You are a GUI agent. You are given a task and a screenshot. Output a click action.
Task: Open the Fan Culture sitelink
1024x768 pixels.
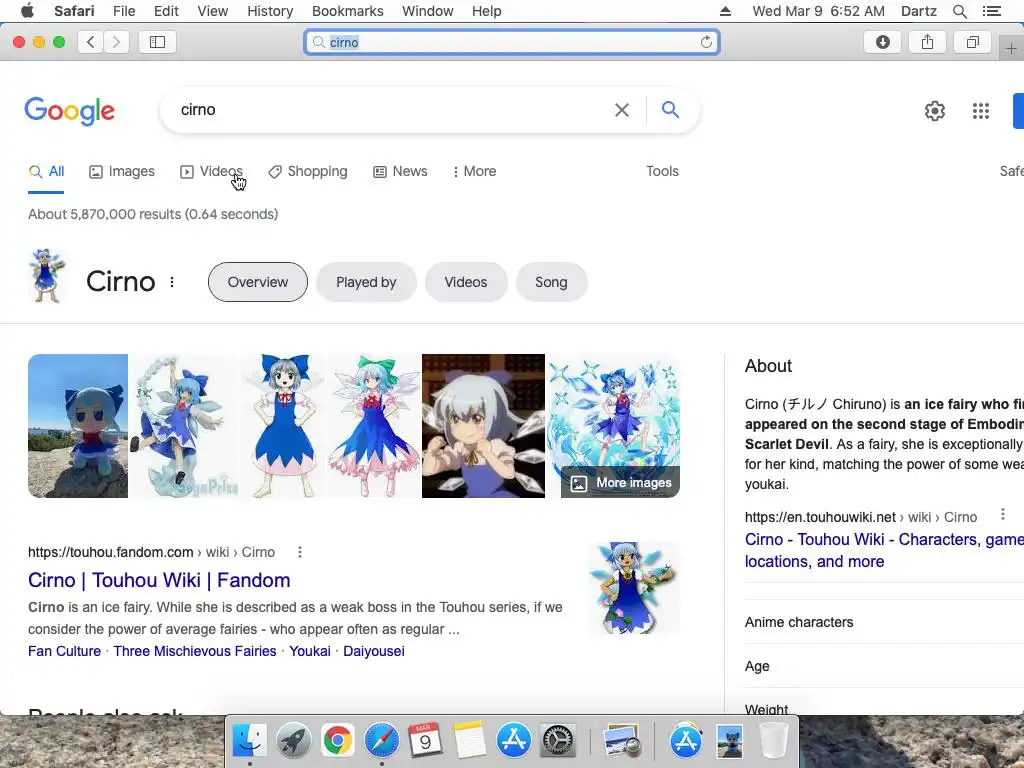pos(64,651)
